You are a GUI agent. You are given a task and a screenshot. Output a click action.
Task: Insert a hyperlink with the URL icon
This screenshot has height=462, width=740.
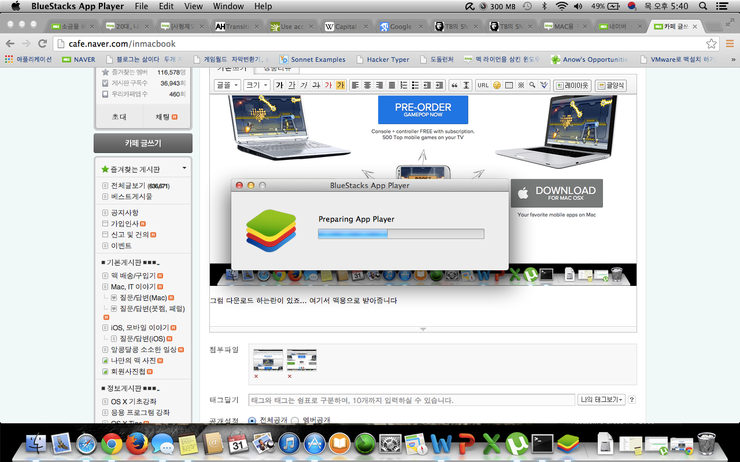click(483, 85)
